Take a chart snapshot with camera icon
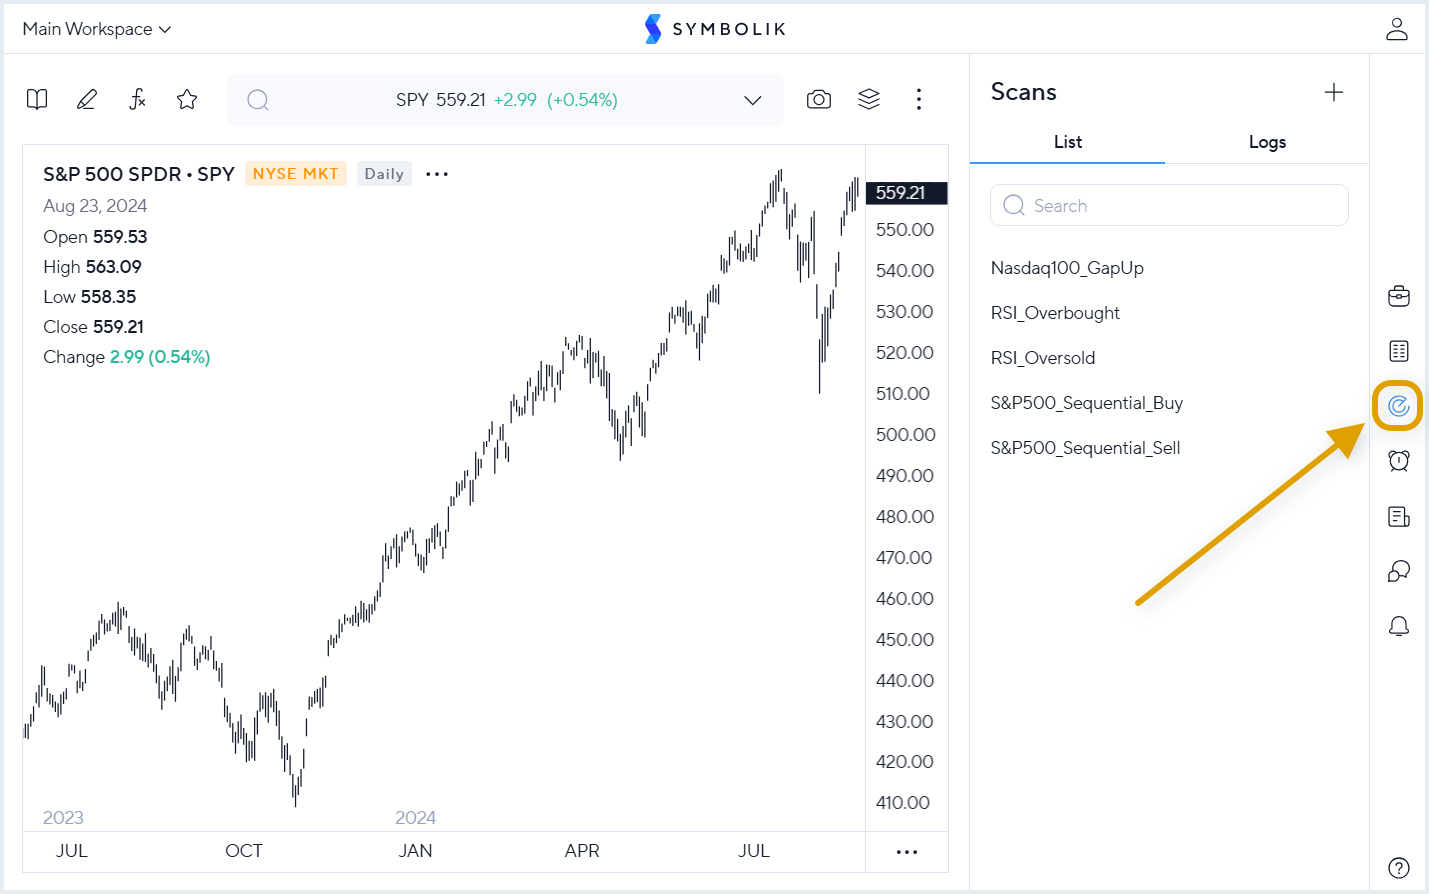Screen dimensions: 1429x894 click(819, 99)
